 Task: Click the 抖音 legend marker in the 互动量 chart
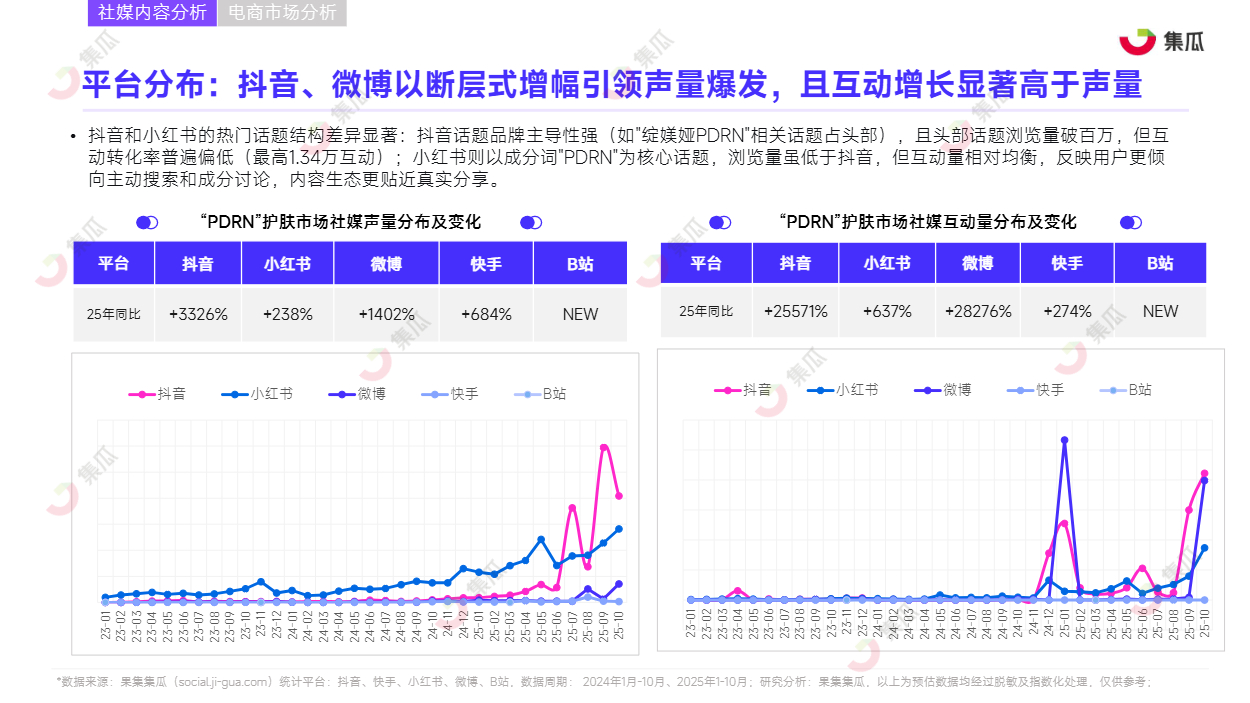(727, 390)
